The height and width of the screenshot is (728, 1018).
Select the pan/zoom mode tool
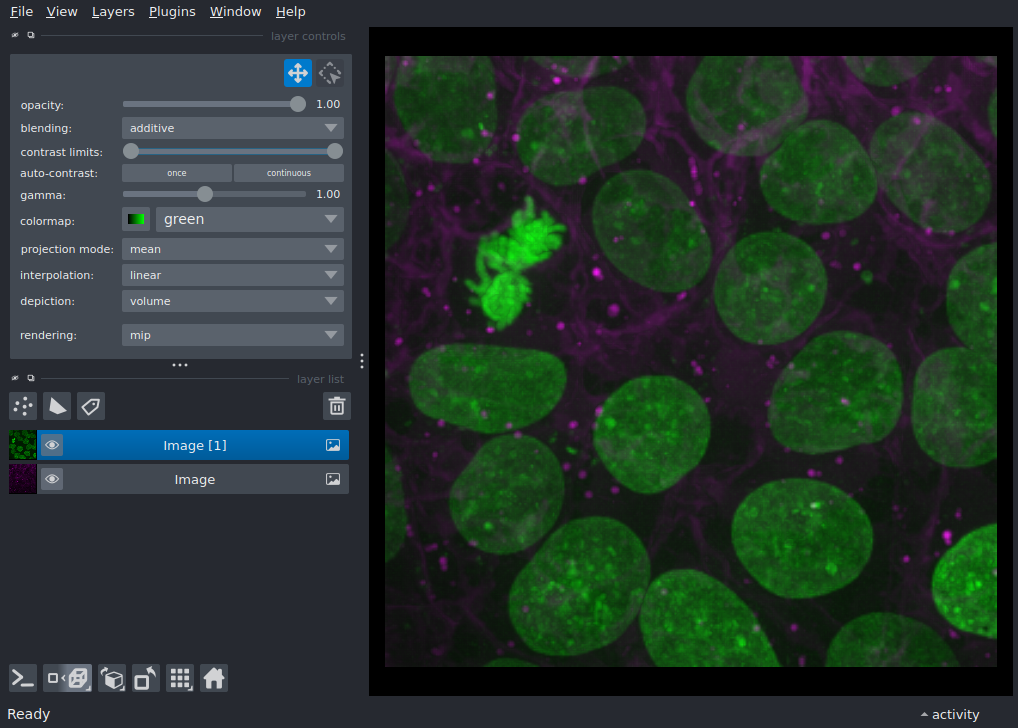coord(297,73)
